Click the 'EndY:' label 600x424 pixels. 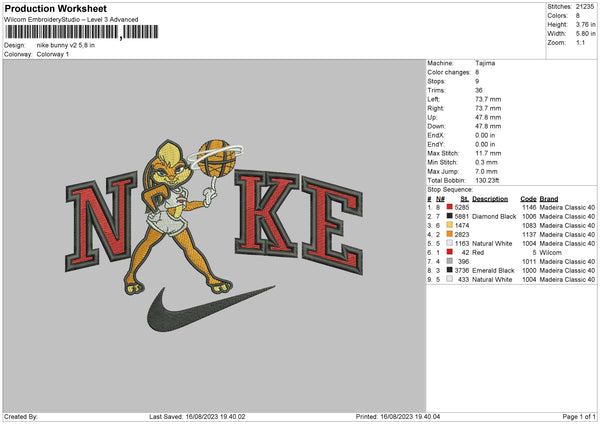pos(436,144)
